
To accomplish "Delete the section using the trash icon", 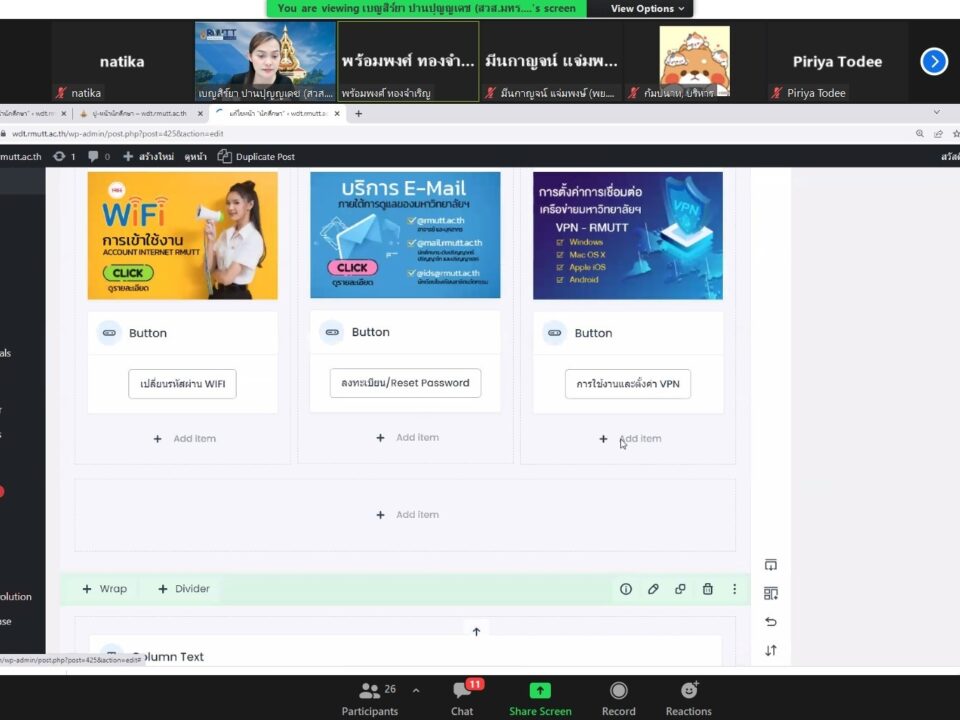I will click(708, 589).
